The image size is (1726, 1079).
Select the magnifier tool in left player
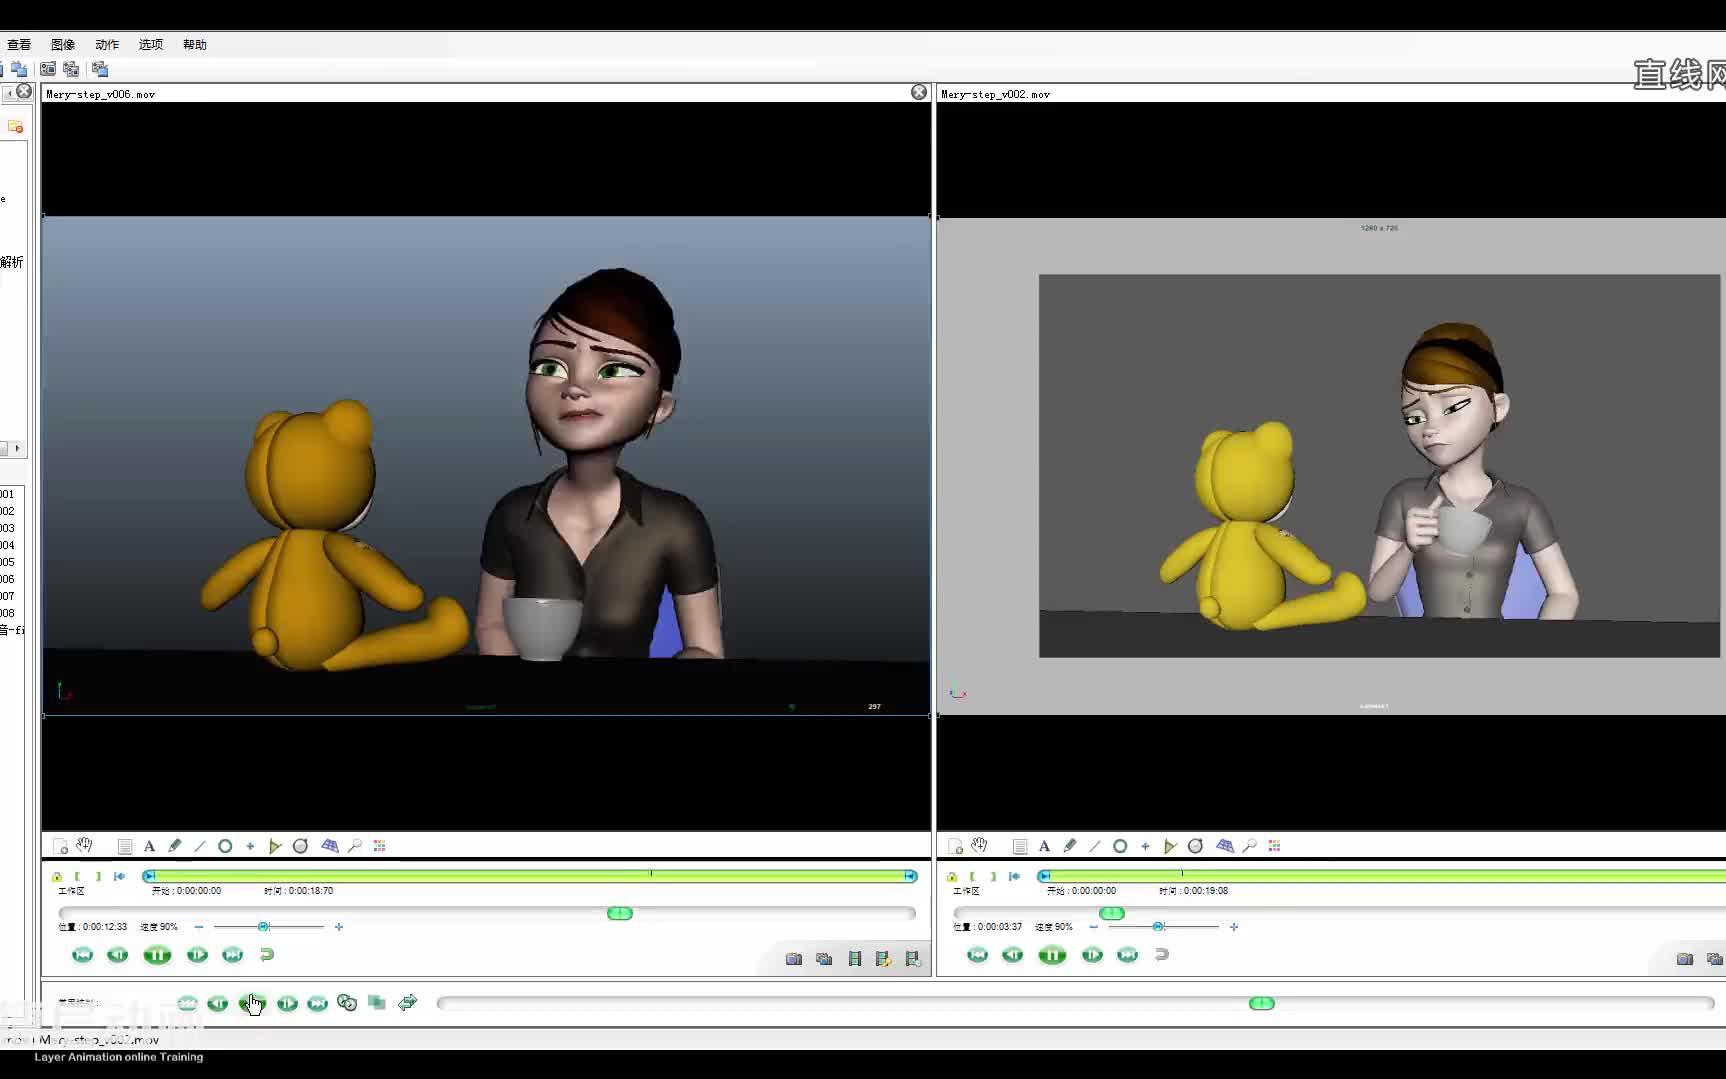pos(355,846)
